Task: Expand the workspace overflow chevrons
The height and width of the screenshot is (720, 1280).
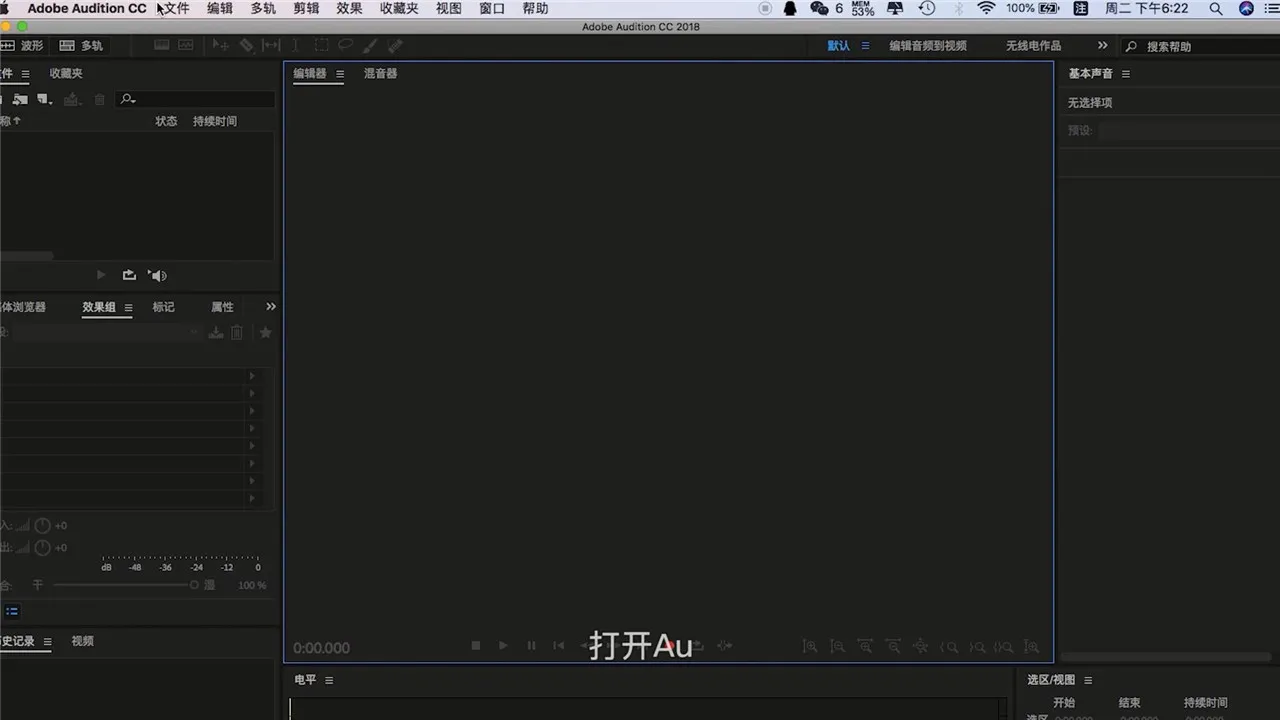Action: pos(1102,46)
